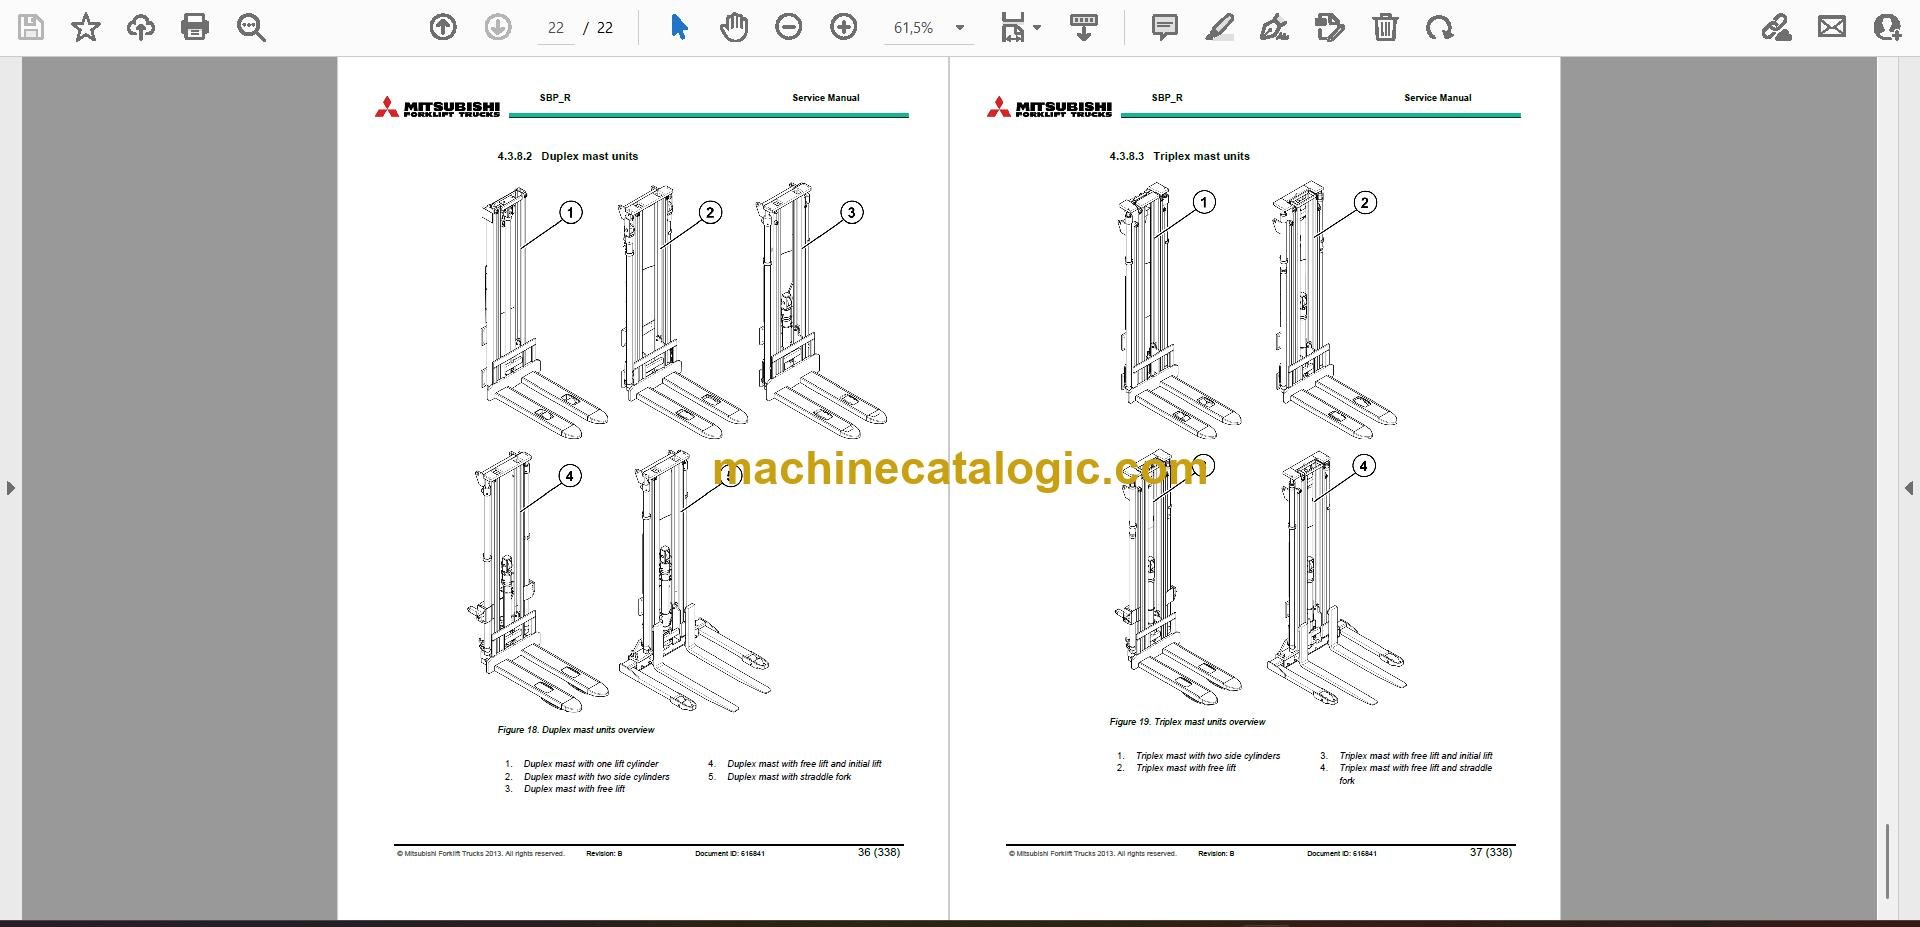This screenshot has height=927, width=1920.
Task: Click the delete trash icon
Action: pyautogui.click(x=1385, y=27)
